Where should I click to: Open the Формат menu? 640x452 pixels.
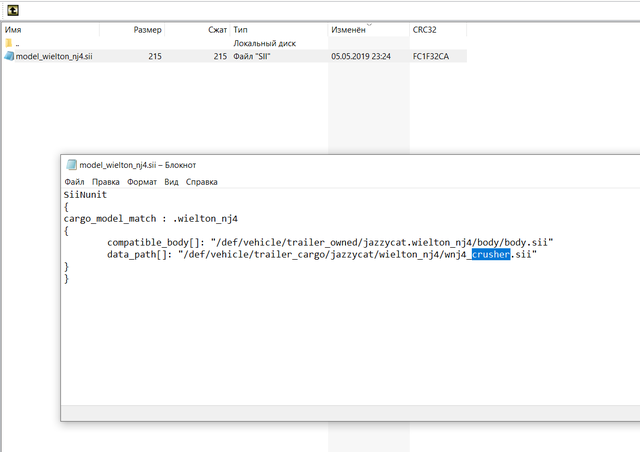click(x=141, y=182)
